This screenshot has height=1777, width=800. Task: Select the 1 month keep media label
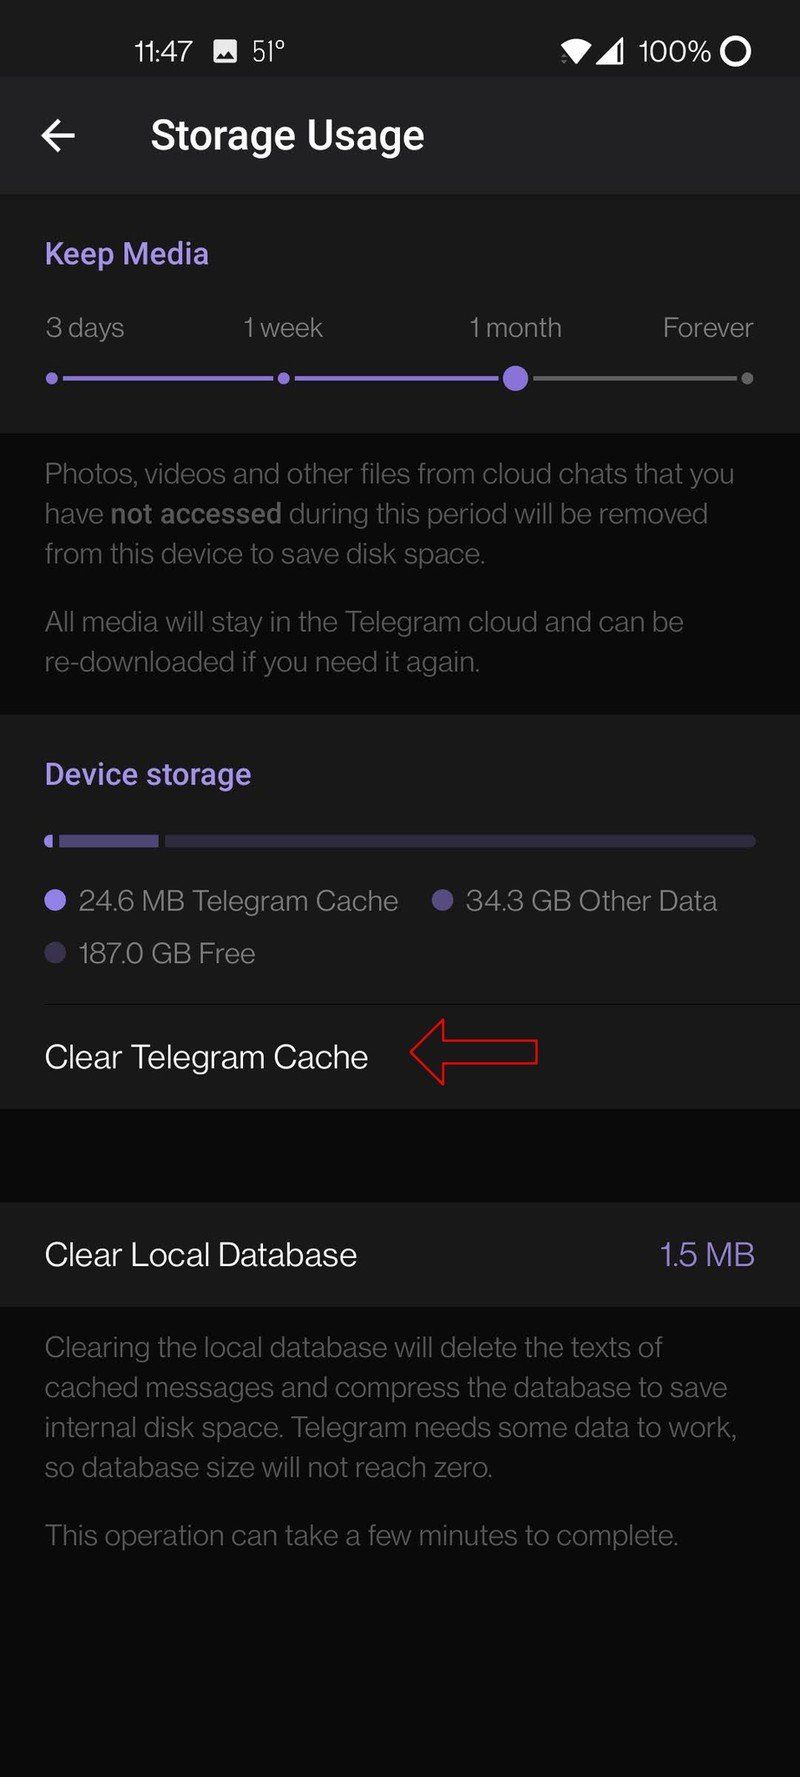515,327
